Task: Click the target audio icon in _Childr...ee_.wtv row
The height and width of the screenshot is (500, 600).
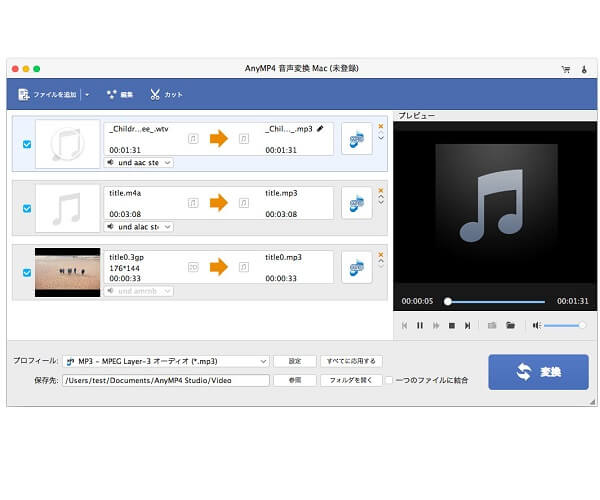Action: tap(244, 138)
